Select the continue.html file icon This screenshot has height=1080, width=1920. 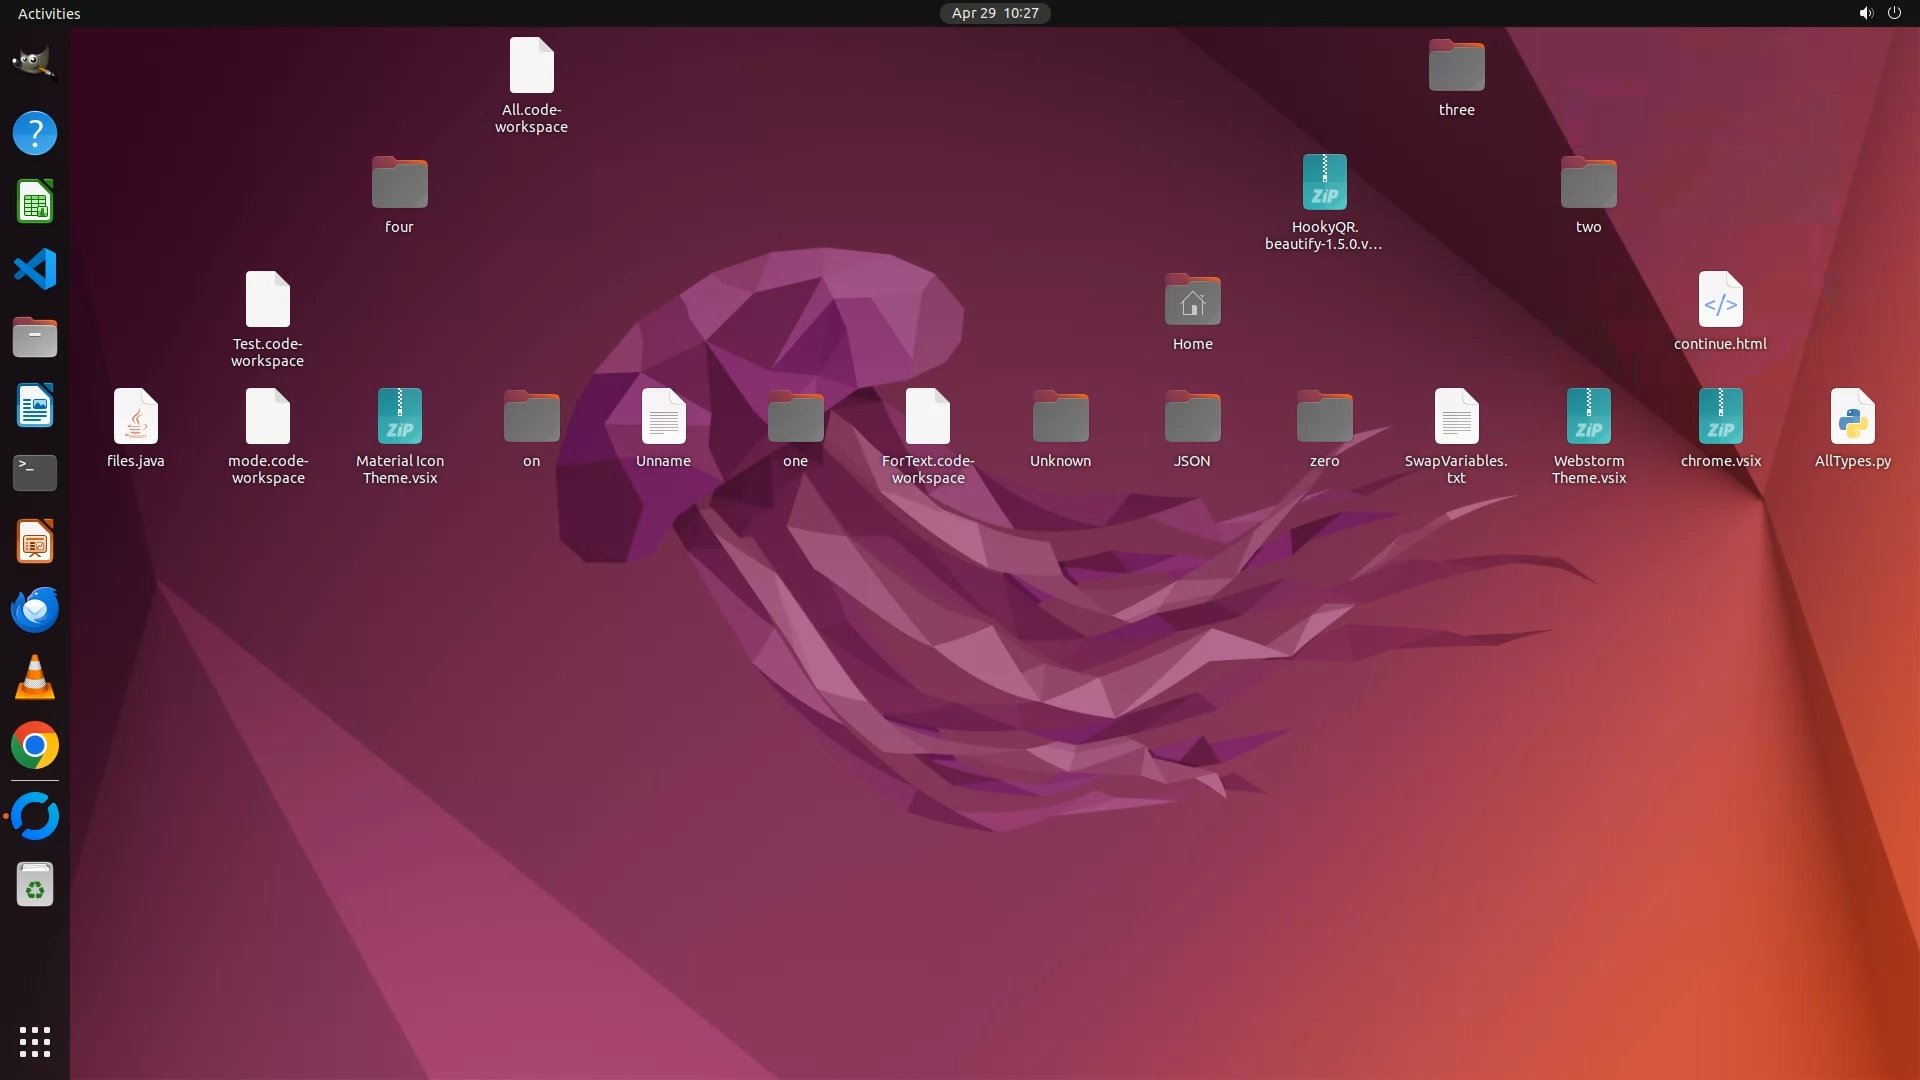pos(1720,300)
